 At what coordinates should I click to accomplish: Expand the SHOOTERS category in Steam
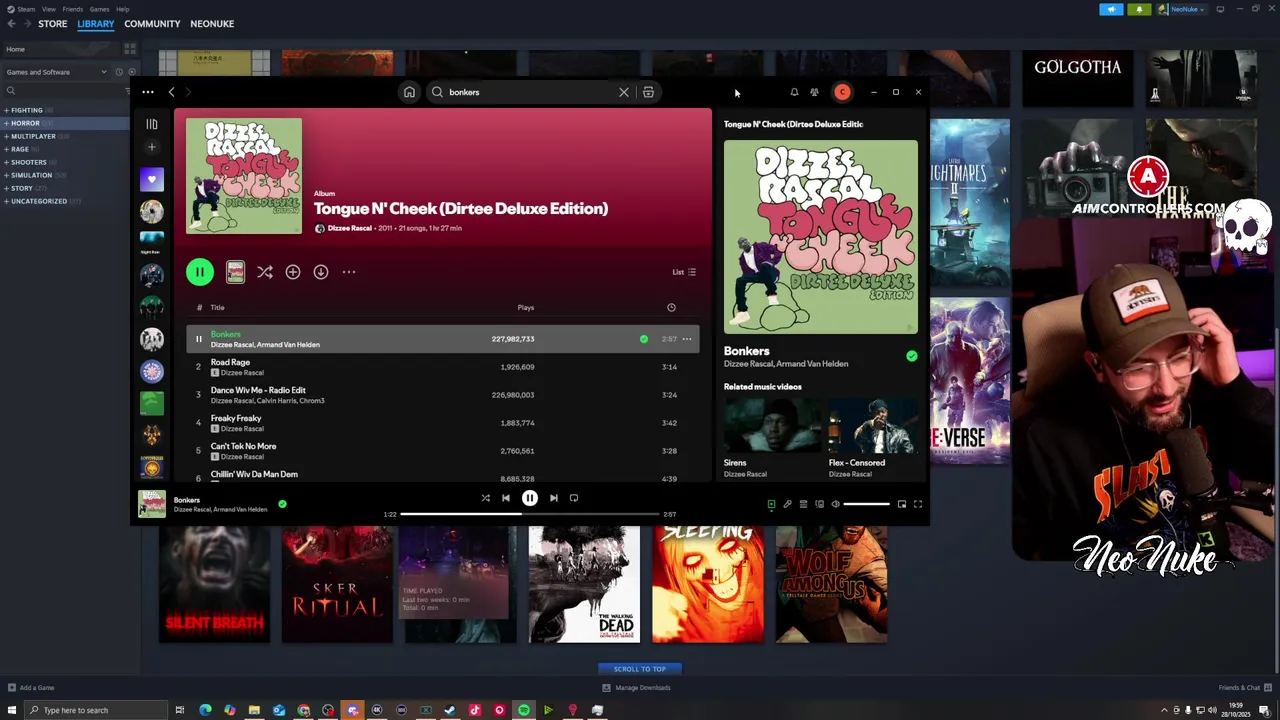[29, 162]
